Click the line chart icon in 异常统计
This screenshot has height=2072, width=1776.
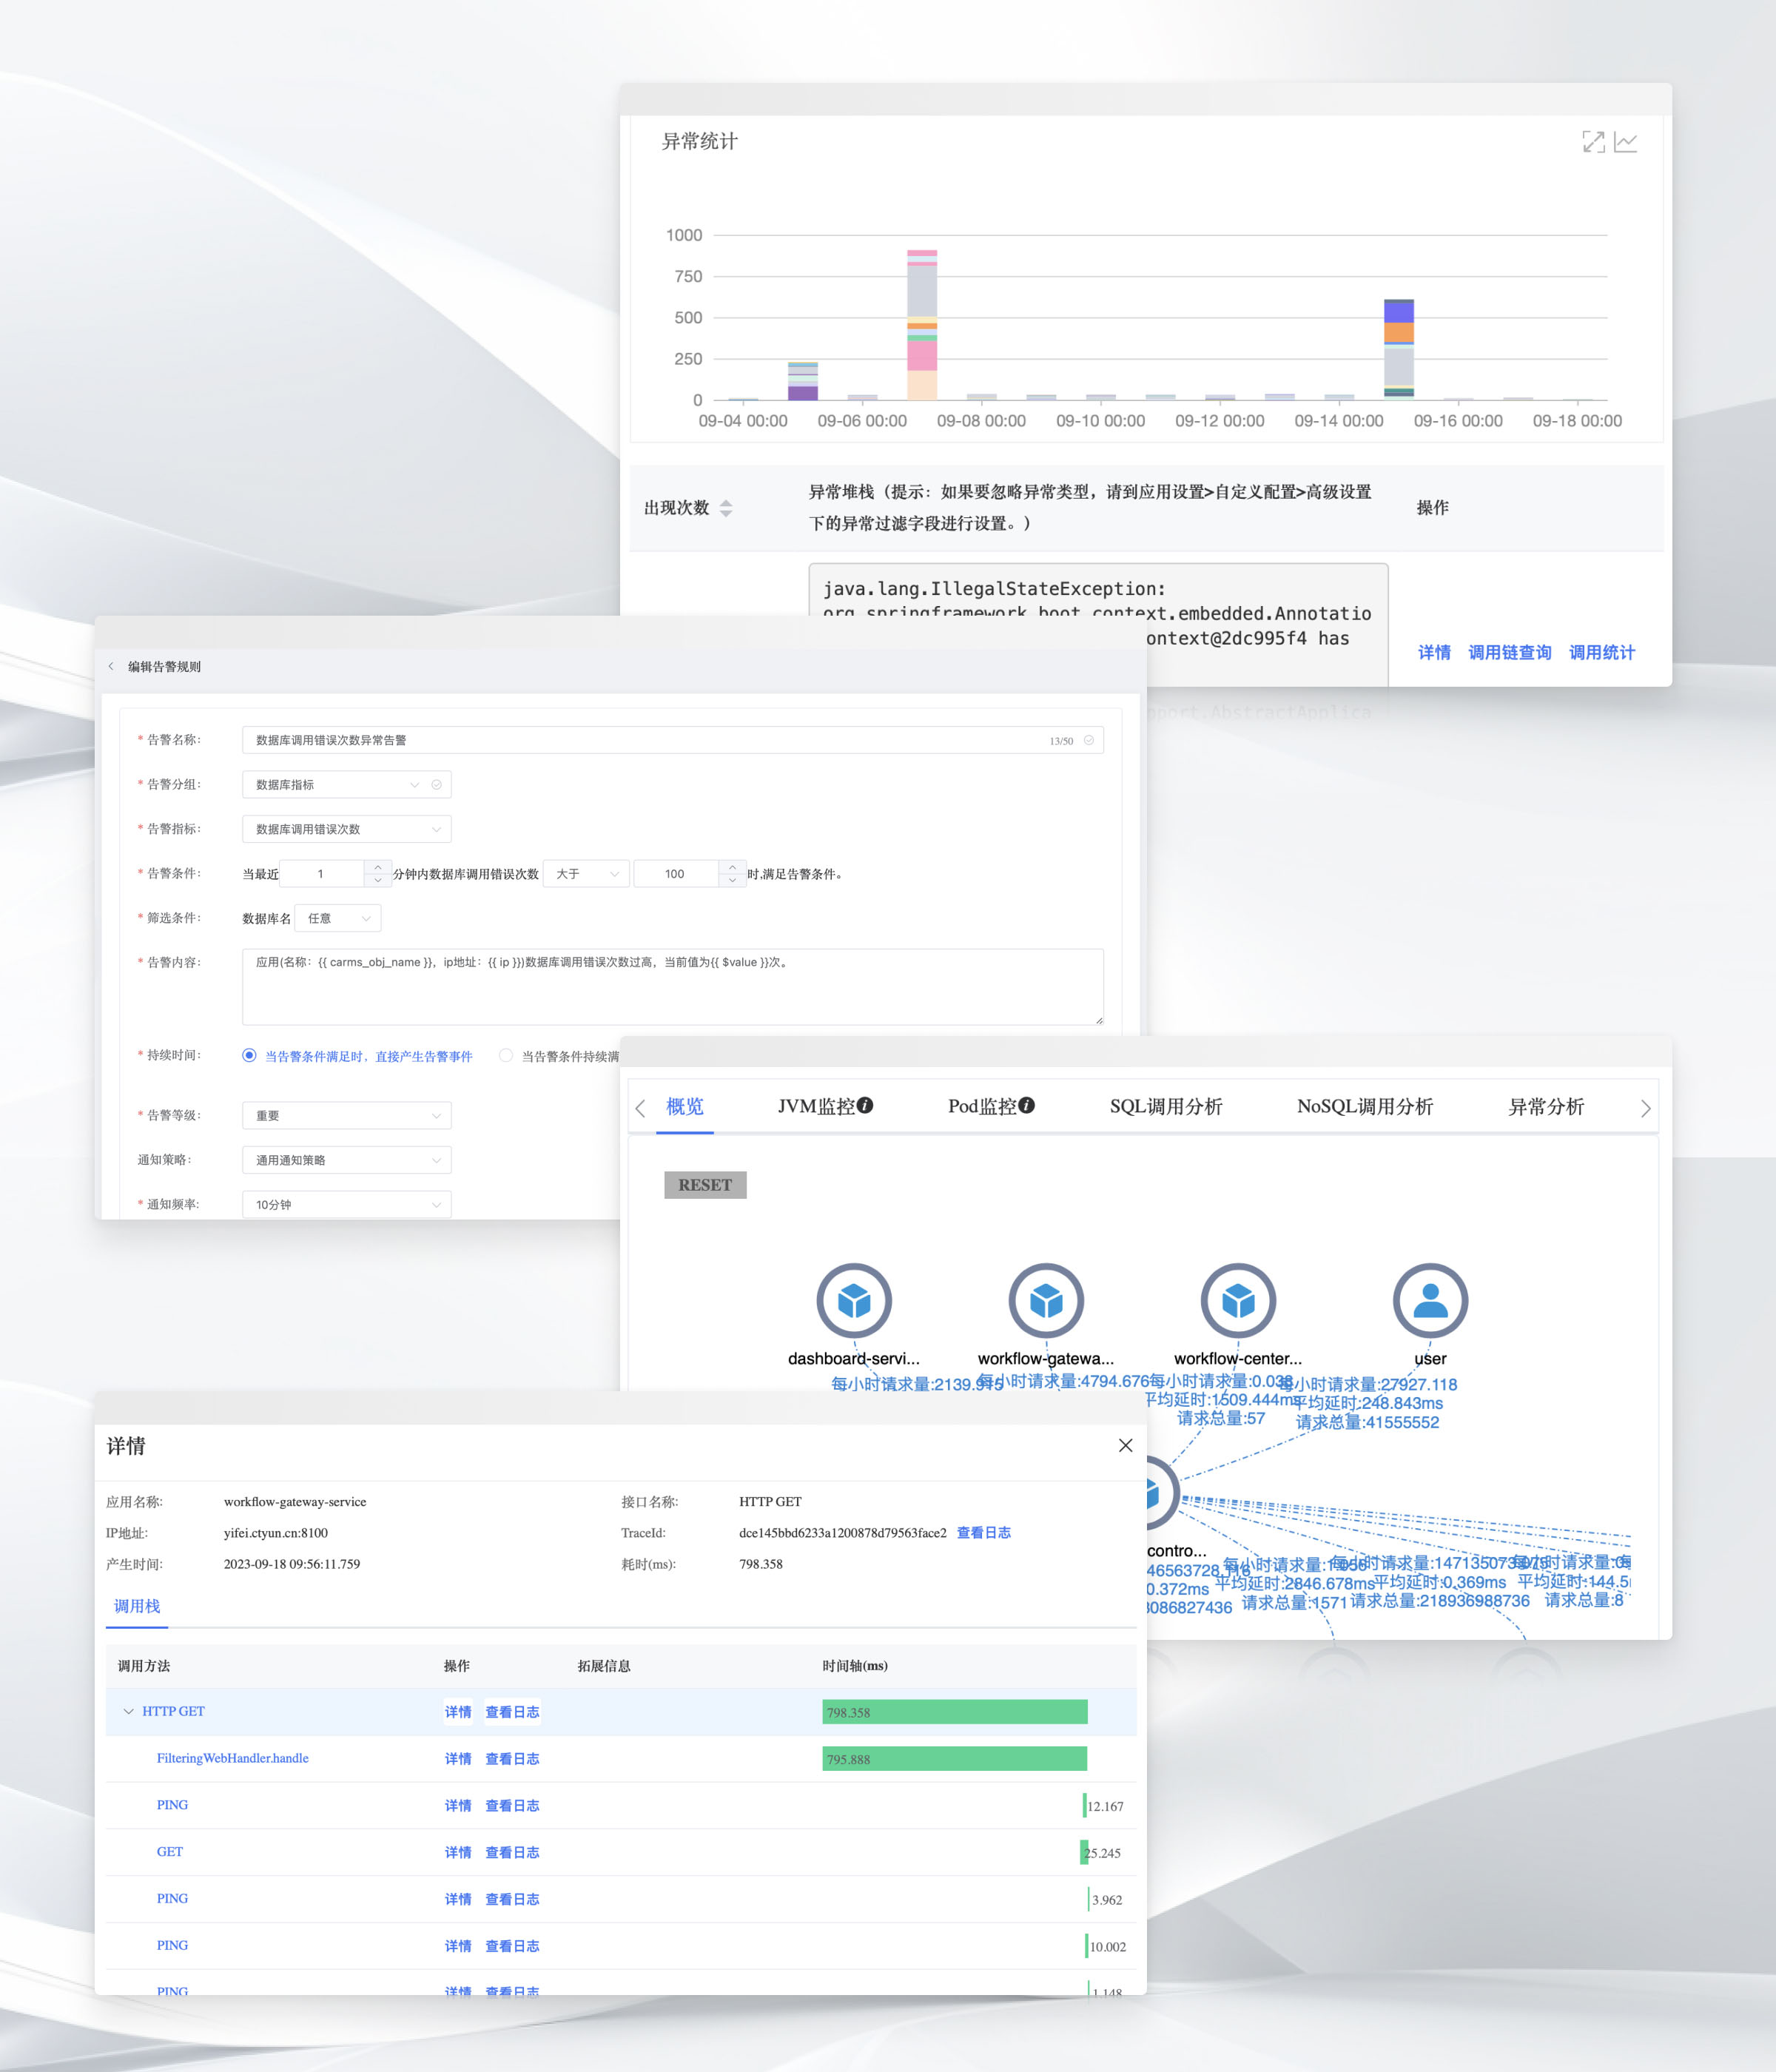1626,142
